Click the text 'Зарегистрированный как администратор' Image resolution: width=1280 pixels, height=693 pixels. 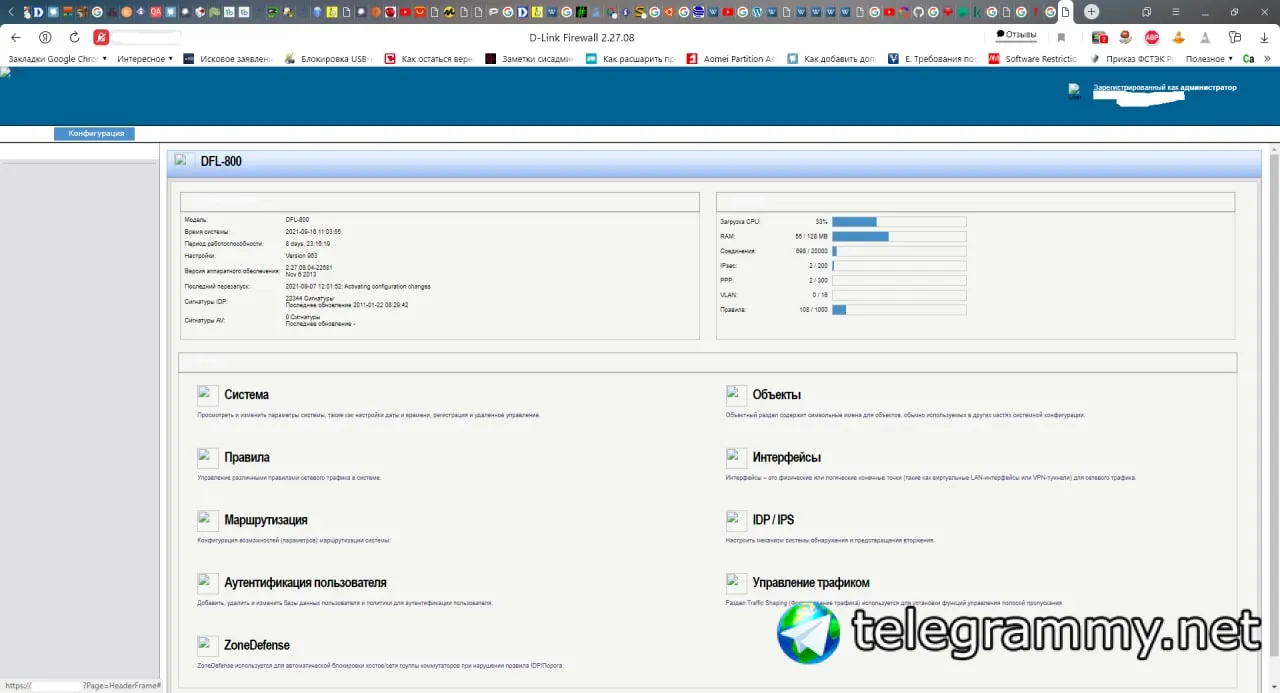click(x=1165, y=87)
